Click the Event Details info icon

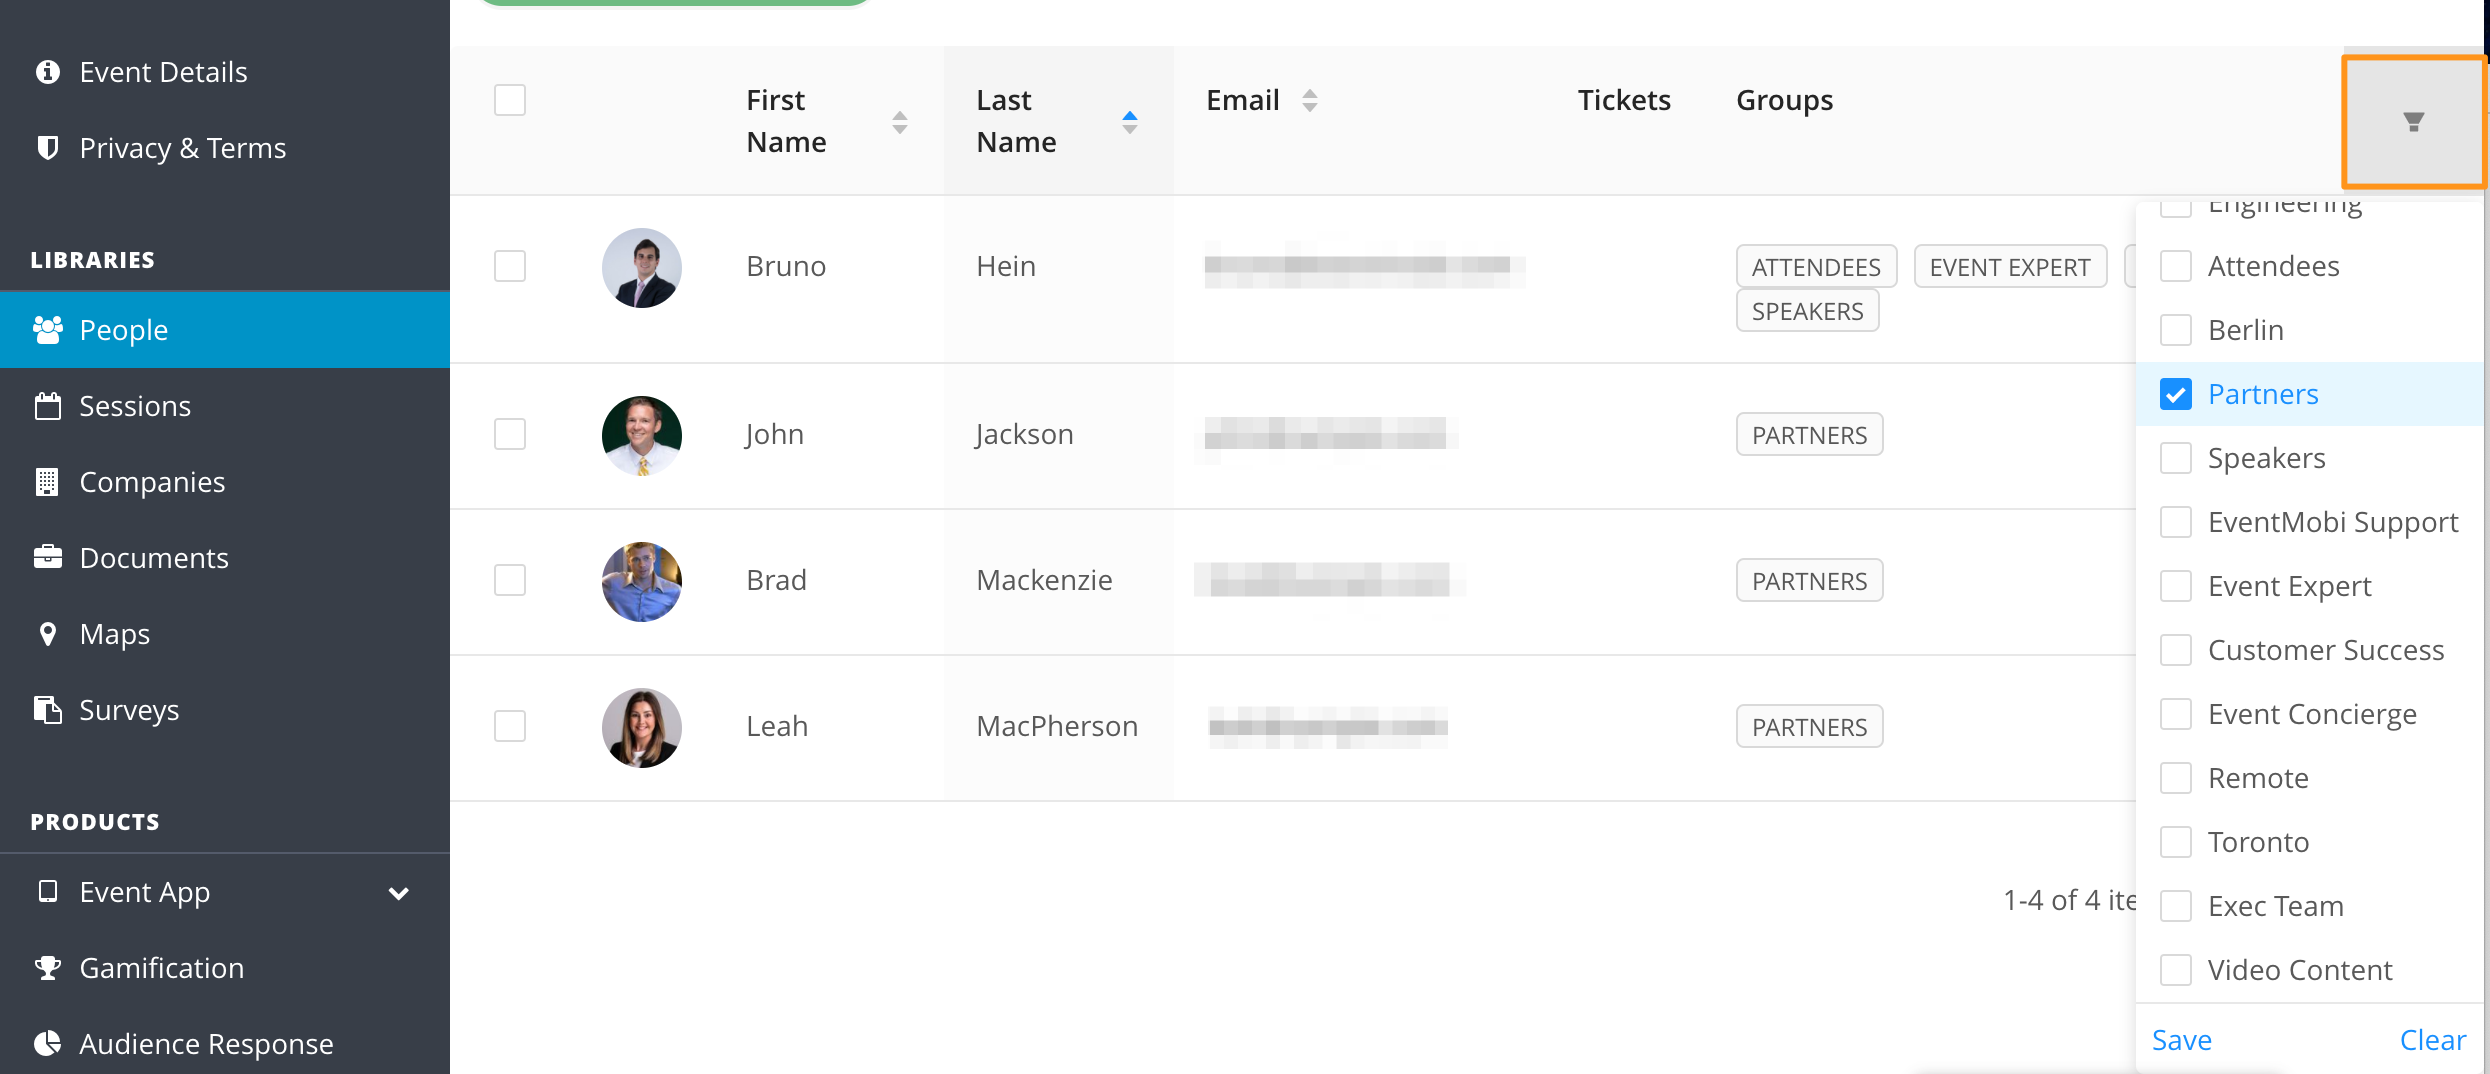tap(47, 72)
